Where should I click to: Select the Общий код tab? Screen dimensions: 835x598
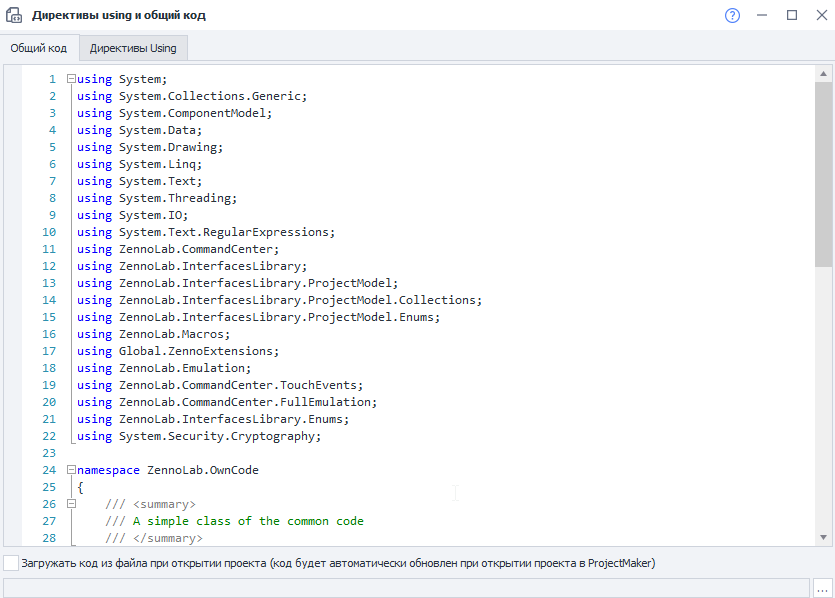[39, 48]
